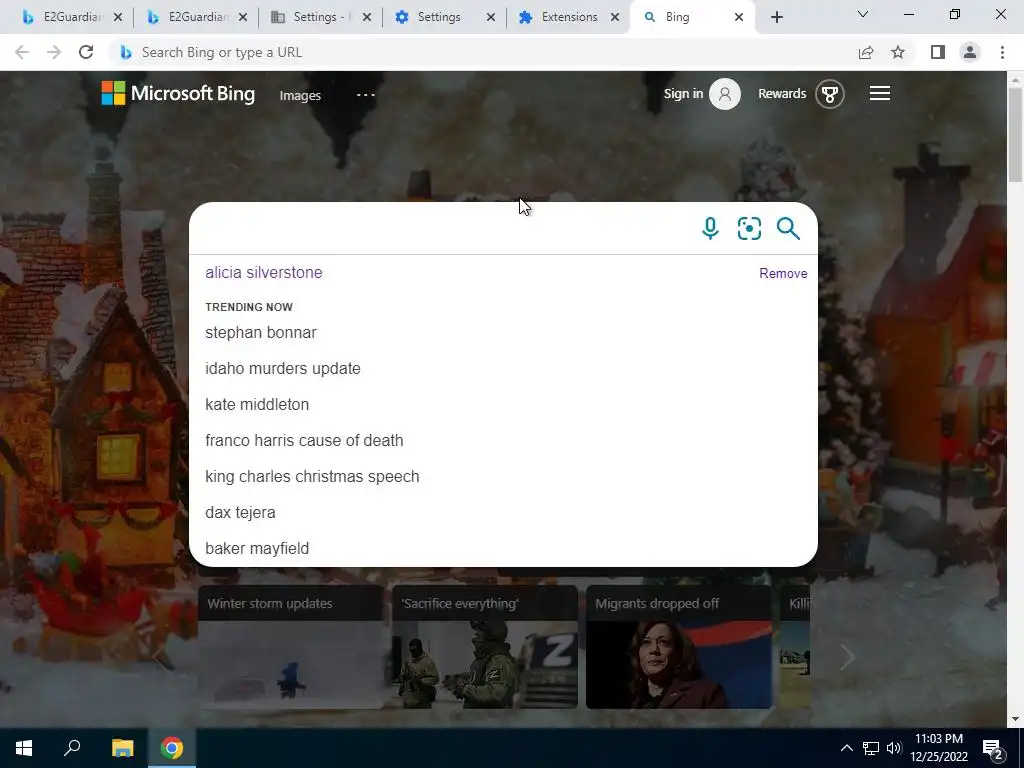This screenshot has width=1024, height=768.
Task: Select franco harris cause of death suggestion
Action: (x=304, y=440)
